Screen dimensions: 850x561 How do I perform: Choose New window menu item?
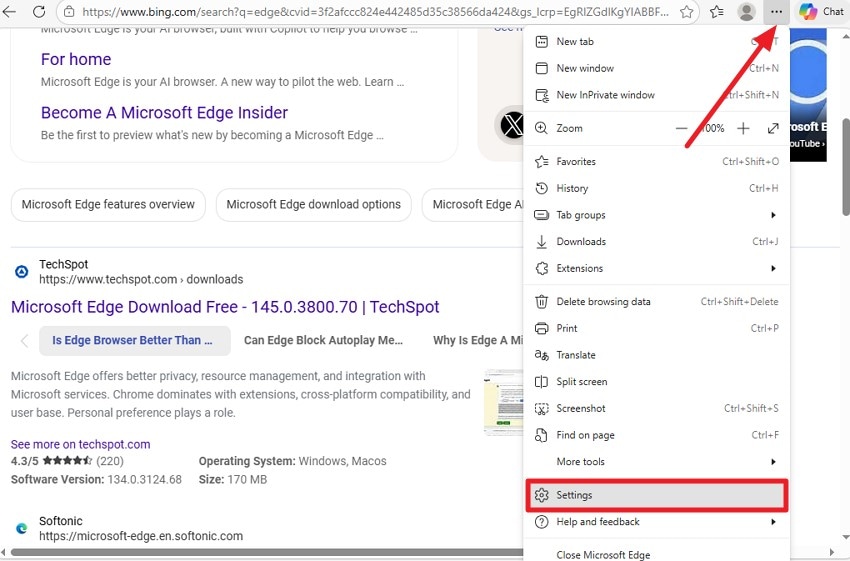coord(656,68)
